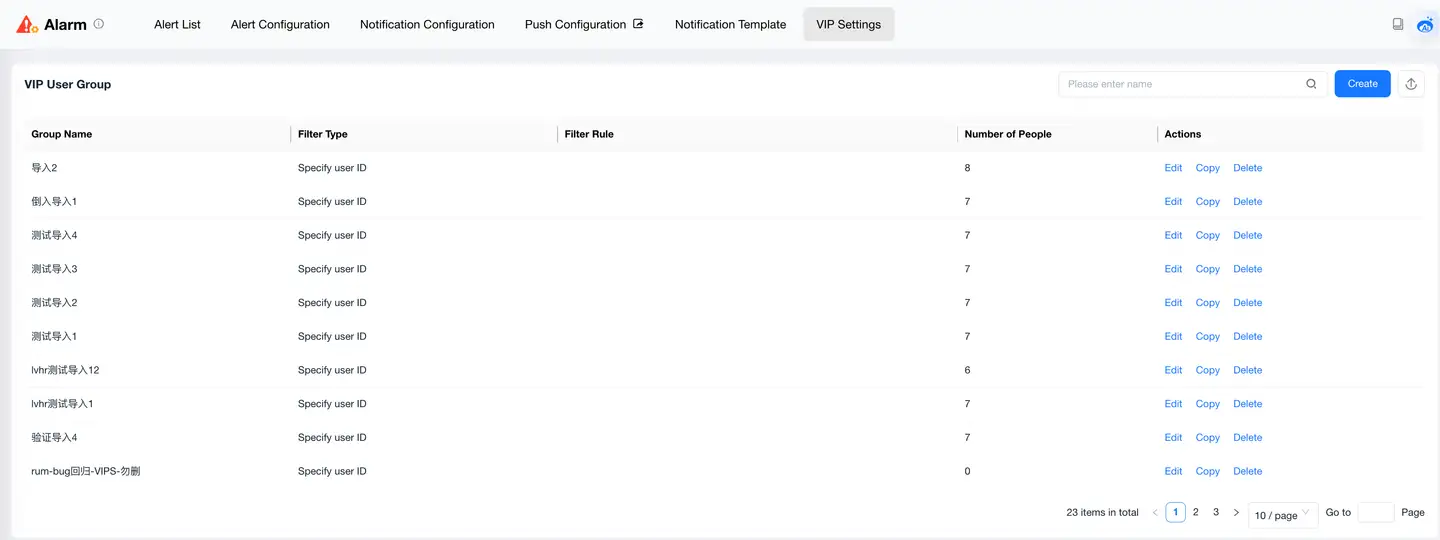Jump to page 3
Screen dimensions: 1440x540
[1216, 512]
